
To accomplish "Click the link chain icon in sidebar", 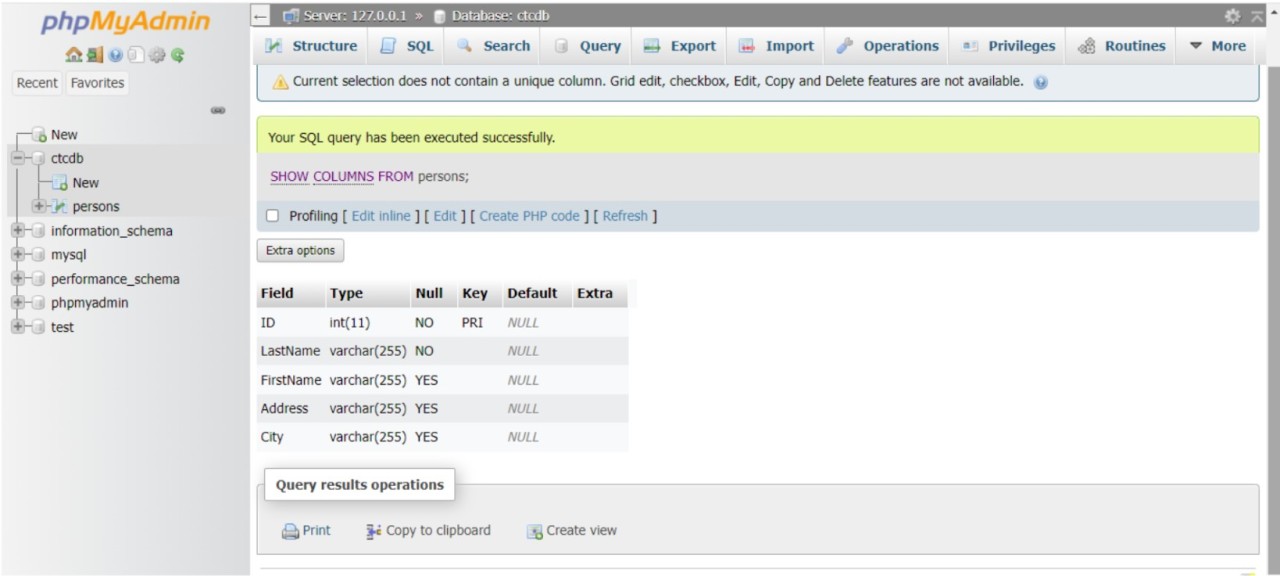I will 217,110.
